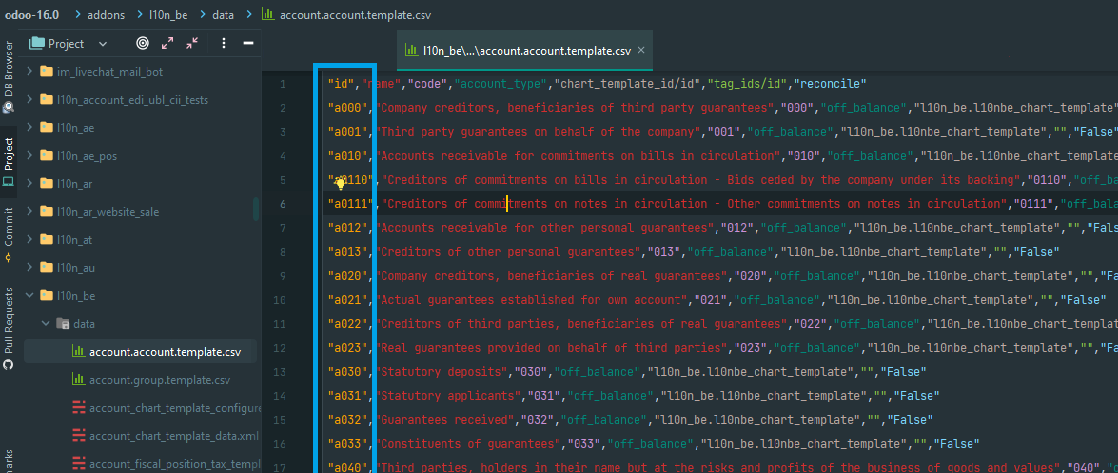Expand the l10n_ar_website_sale folder
Viewport: 1118px width, 473px height.
(x=30, y=212)
